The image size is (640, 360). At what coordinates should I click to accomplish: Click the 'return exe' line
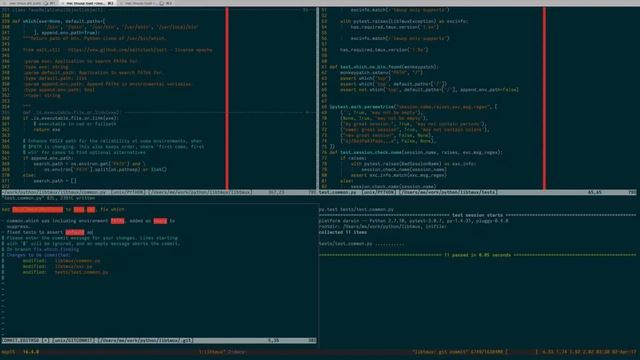tap(47, 130)
